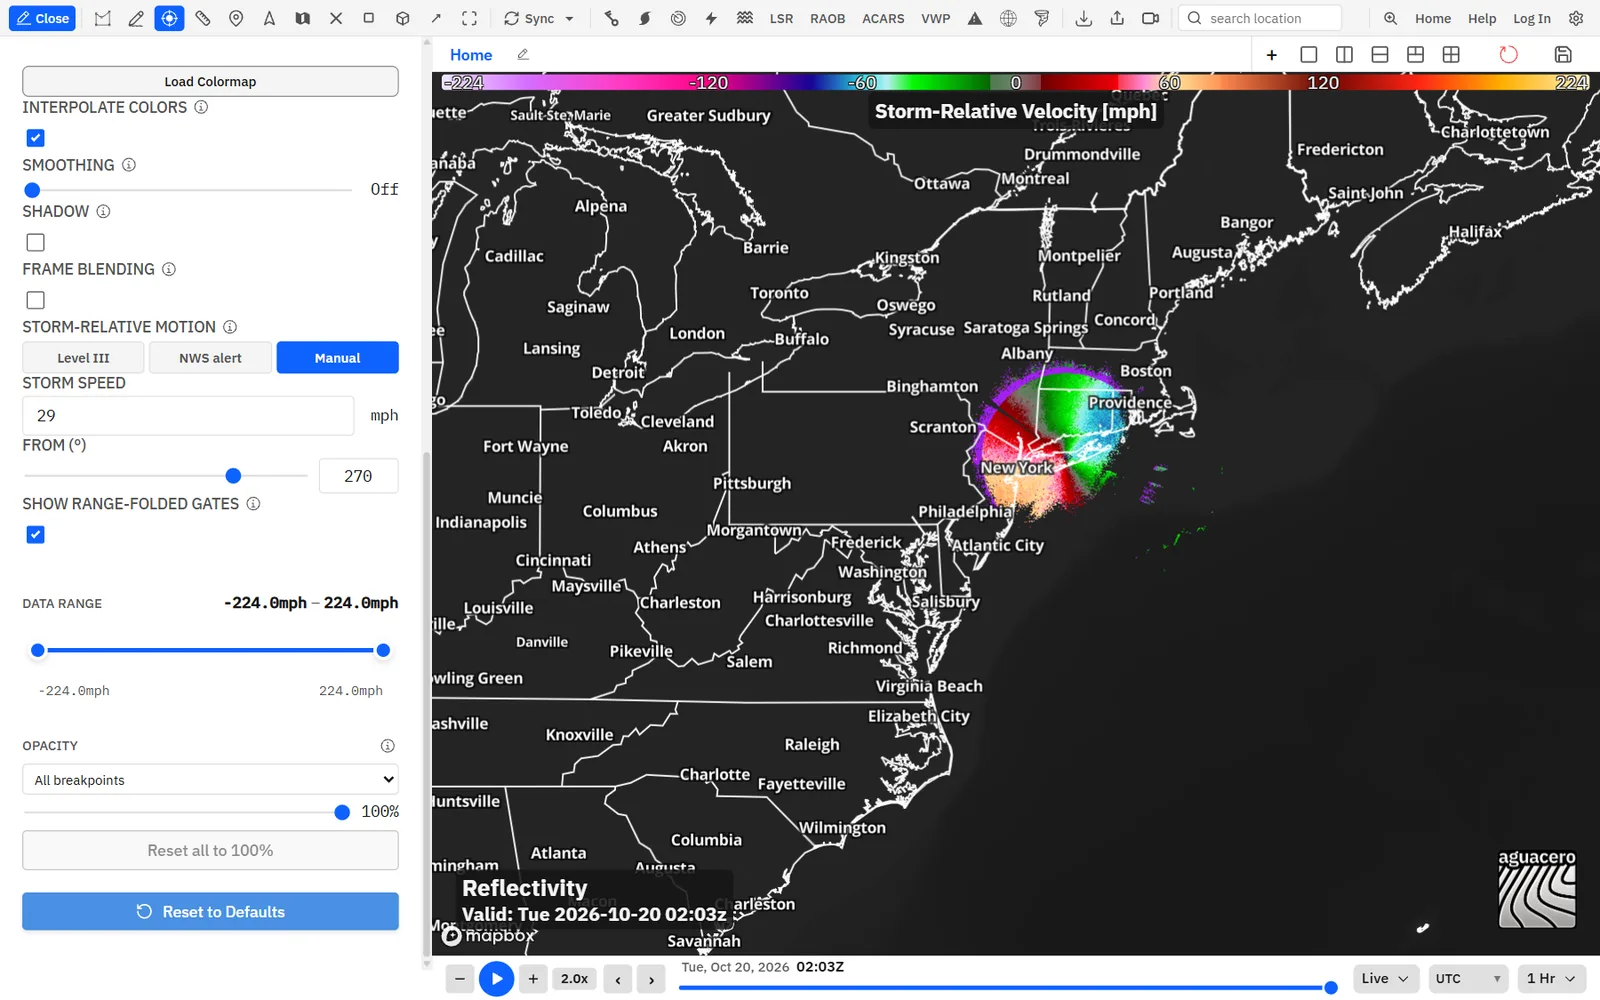Click the Smoothing slider handle

click(32, 190)
